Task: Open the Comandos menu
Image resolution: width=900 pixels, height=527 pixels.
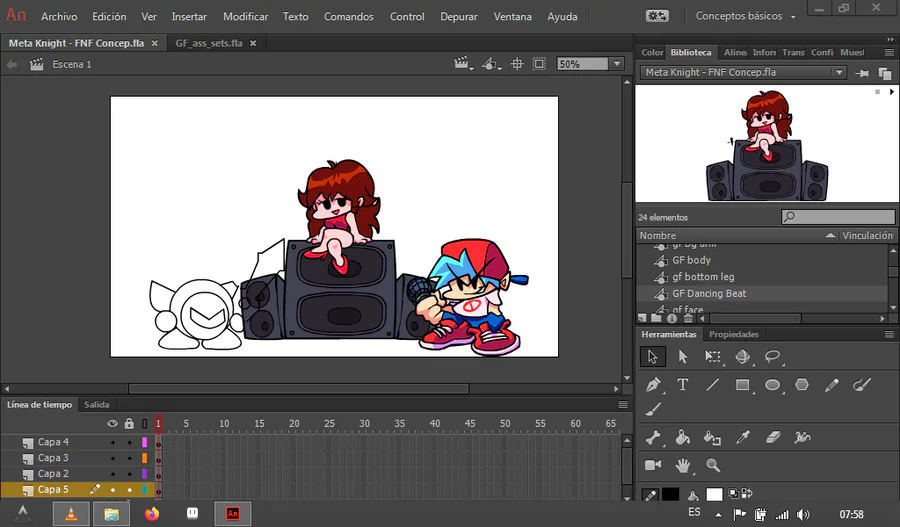Action: coord(349,17)
